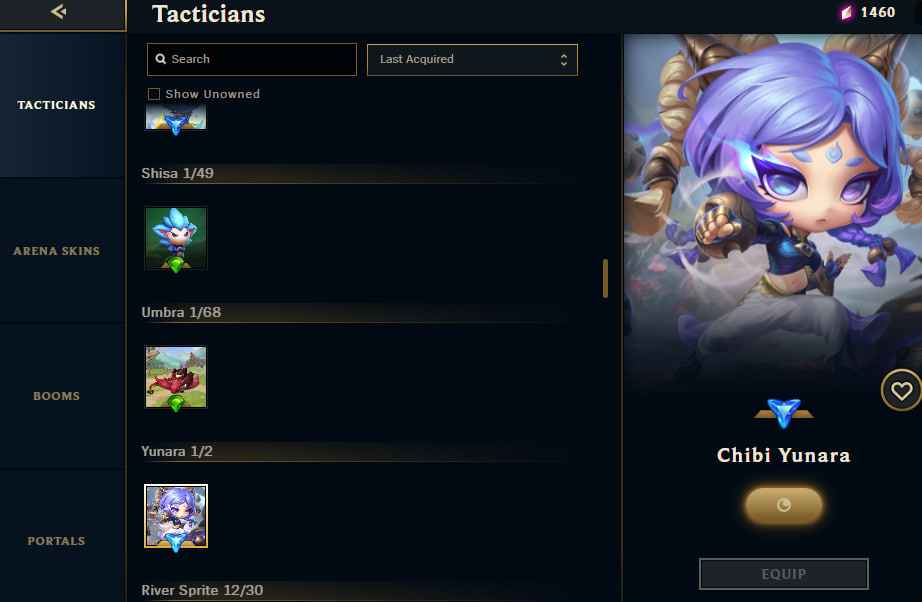This screenshot has width=922, height=602.
Task: Click the tactician list scrollbar
Action: click(x=605, y=278)
